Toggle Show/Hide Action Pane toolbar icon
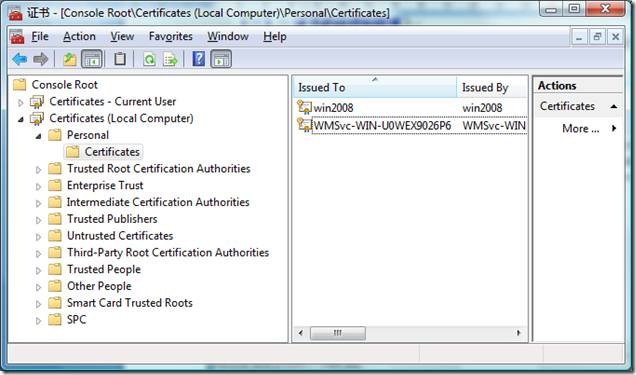Viewport: 636px width, 375px height. tap(221, 60)
